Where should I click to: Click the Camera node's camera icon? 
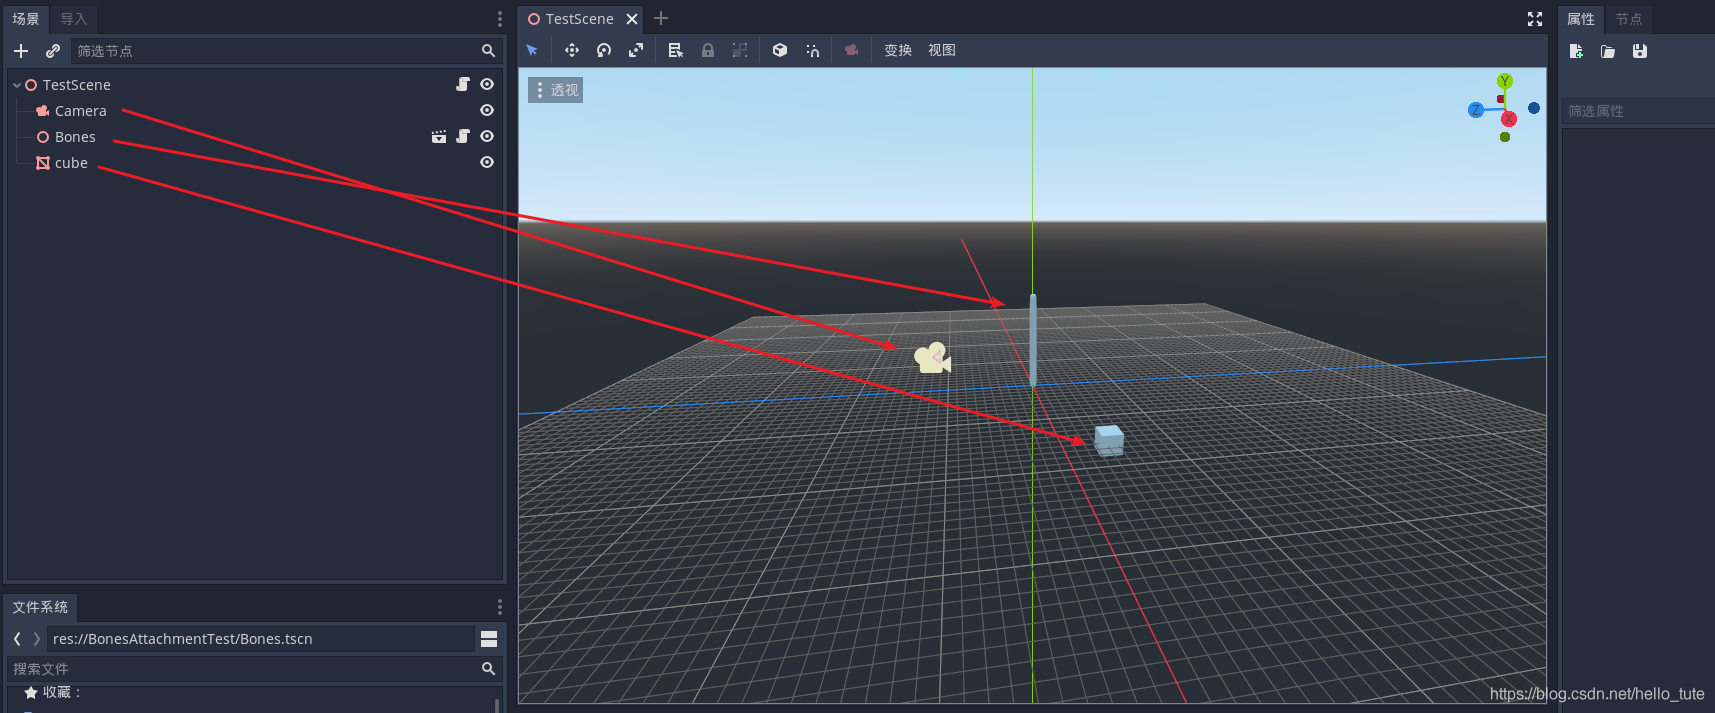(x=43, y=111)
